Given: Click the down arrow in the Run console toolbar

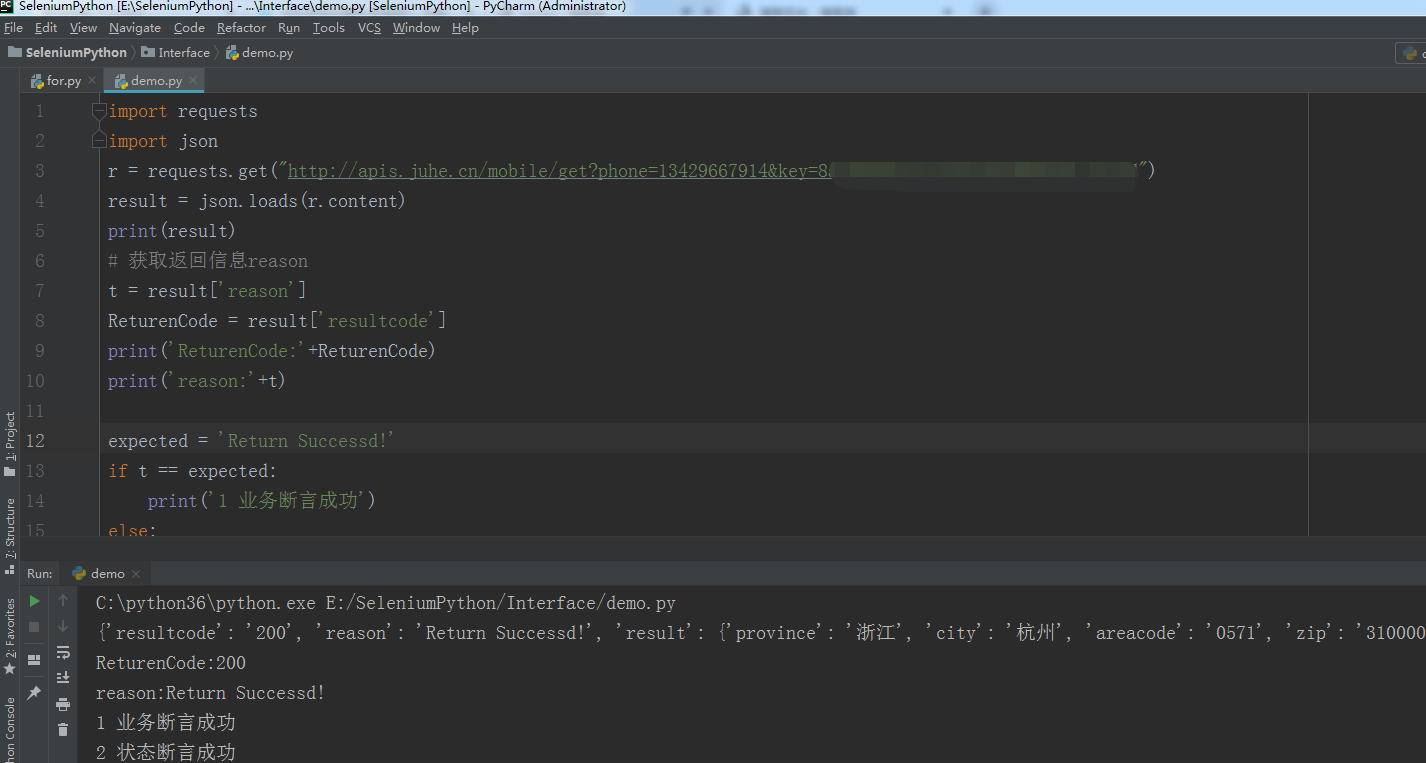Looking at the screenshot, I should (63, 626).
